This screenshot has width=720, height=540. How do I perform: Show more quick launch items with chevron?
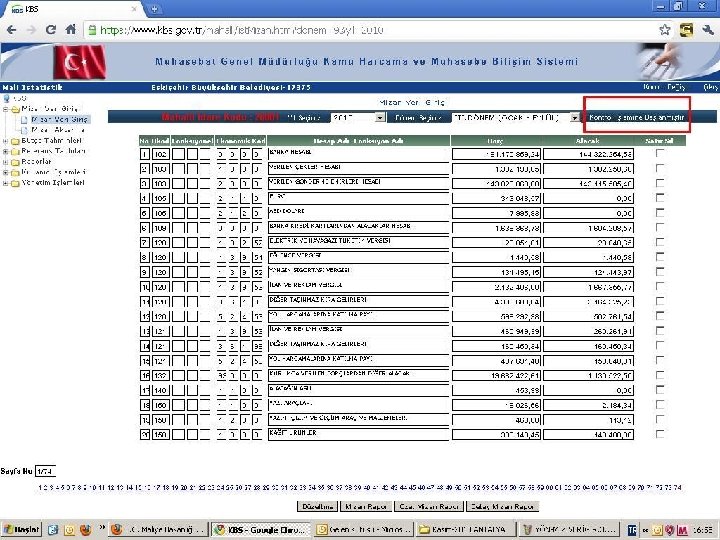[x=102, y=527]
